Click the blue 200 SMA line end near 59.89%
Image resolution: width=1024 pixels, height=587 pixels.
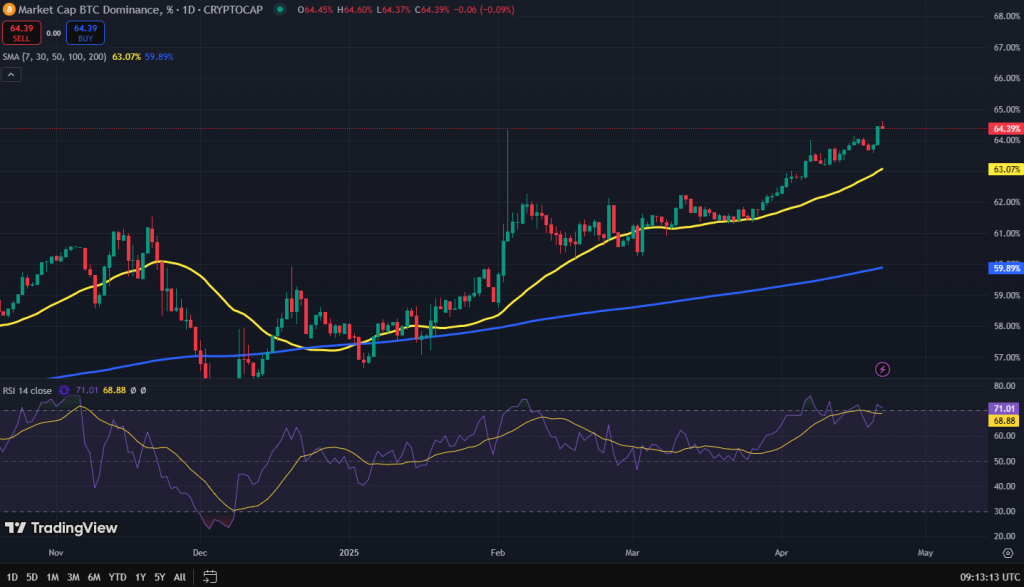(881, 268)
